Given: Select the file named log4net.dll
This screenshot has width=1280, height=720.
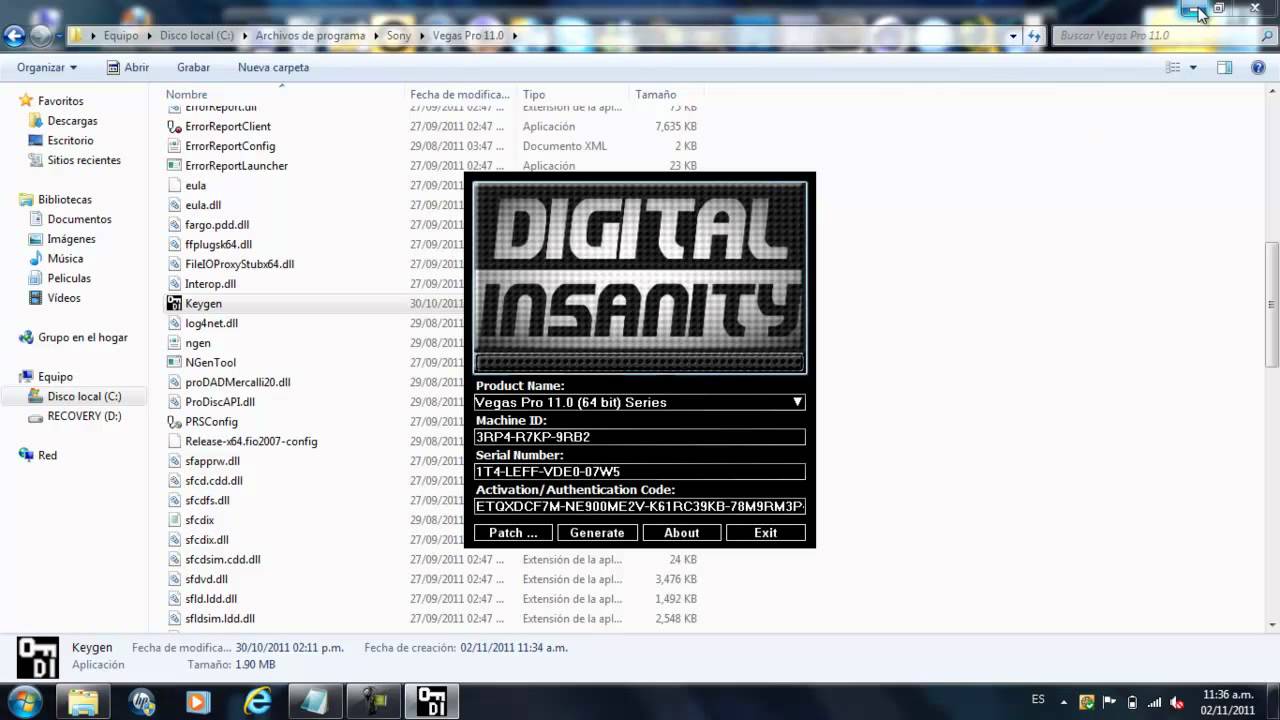Looking at the screenshot, I should point(211,323).
